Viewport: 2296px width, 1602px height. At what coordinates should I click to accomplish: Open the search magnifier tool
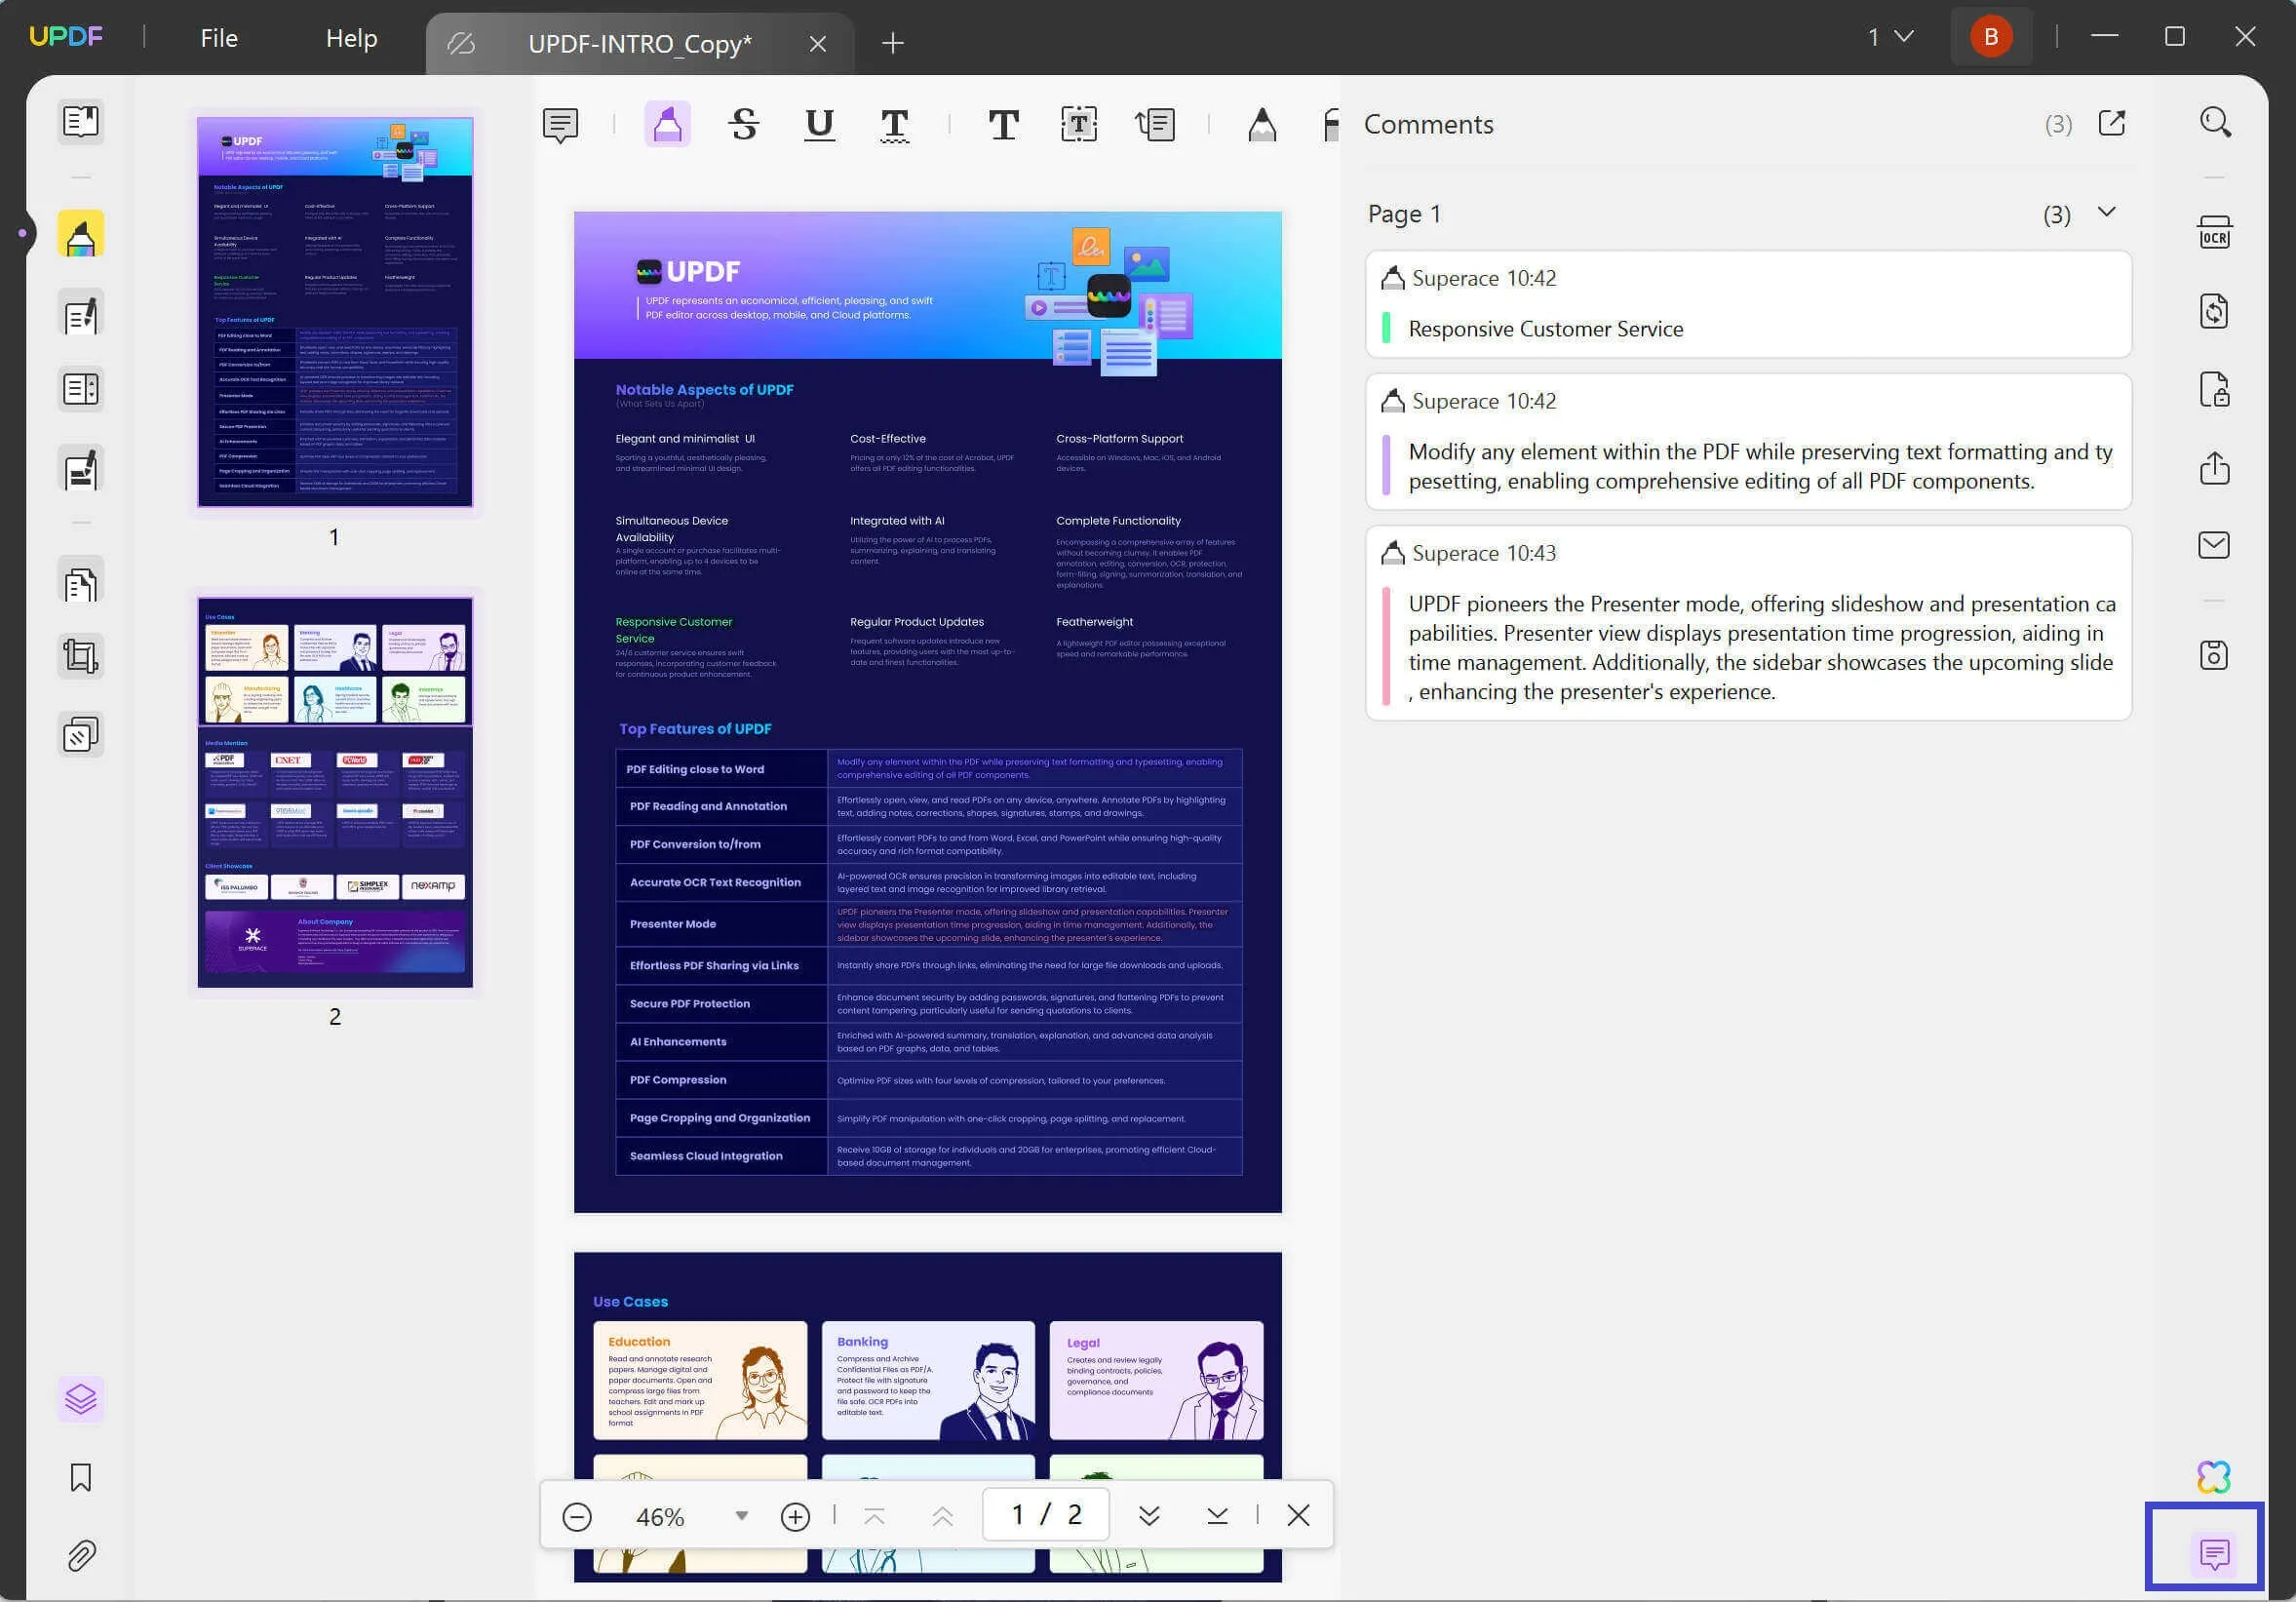point(2215,122)
